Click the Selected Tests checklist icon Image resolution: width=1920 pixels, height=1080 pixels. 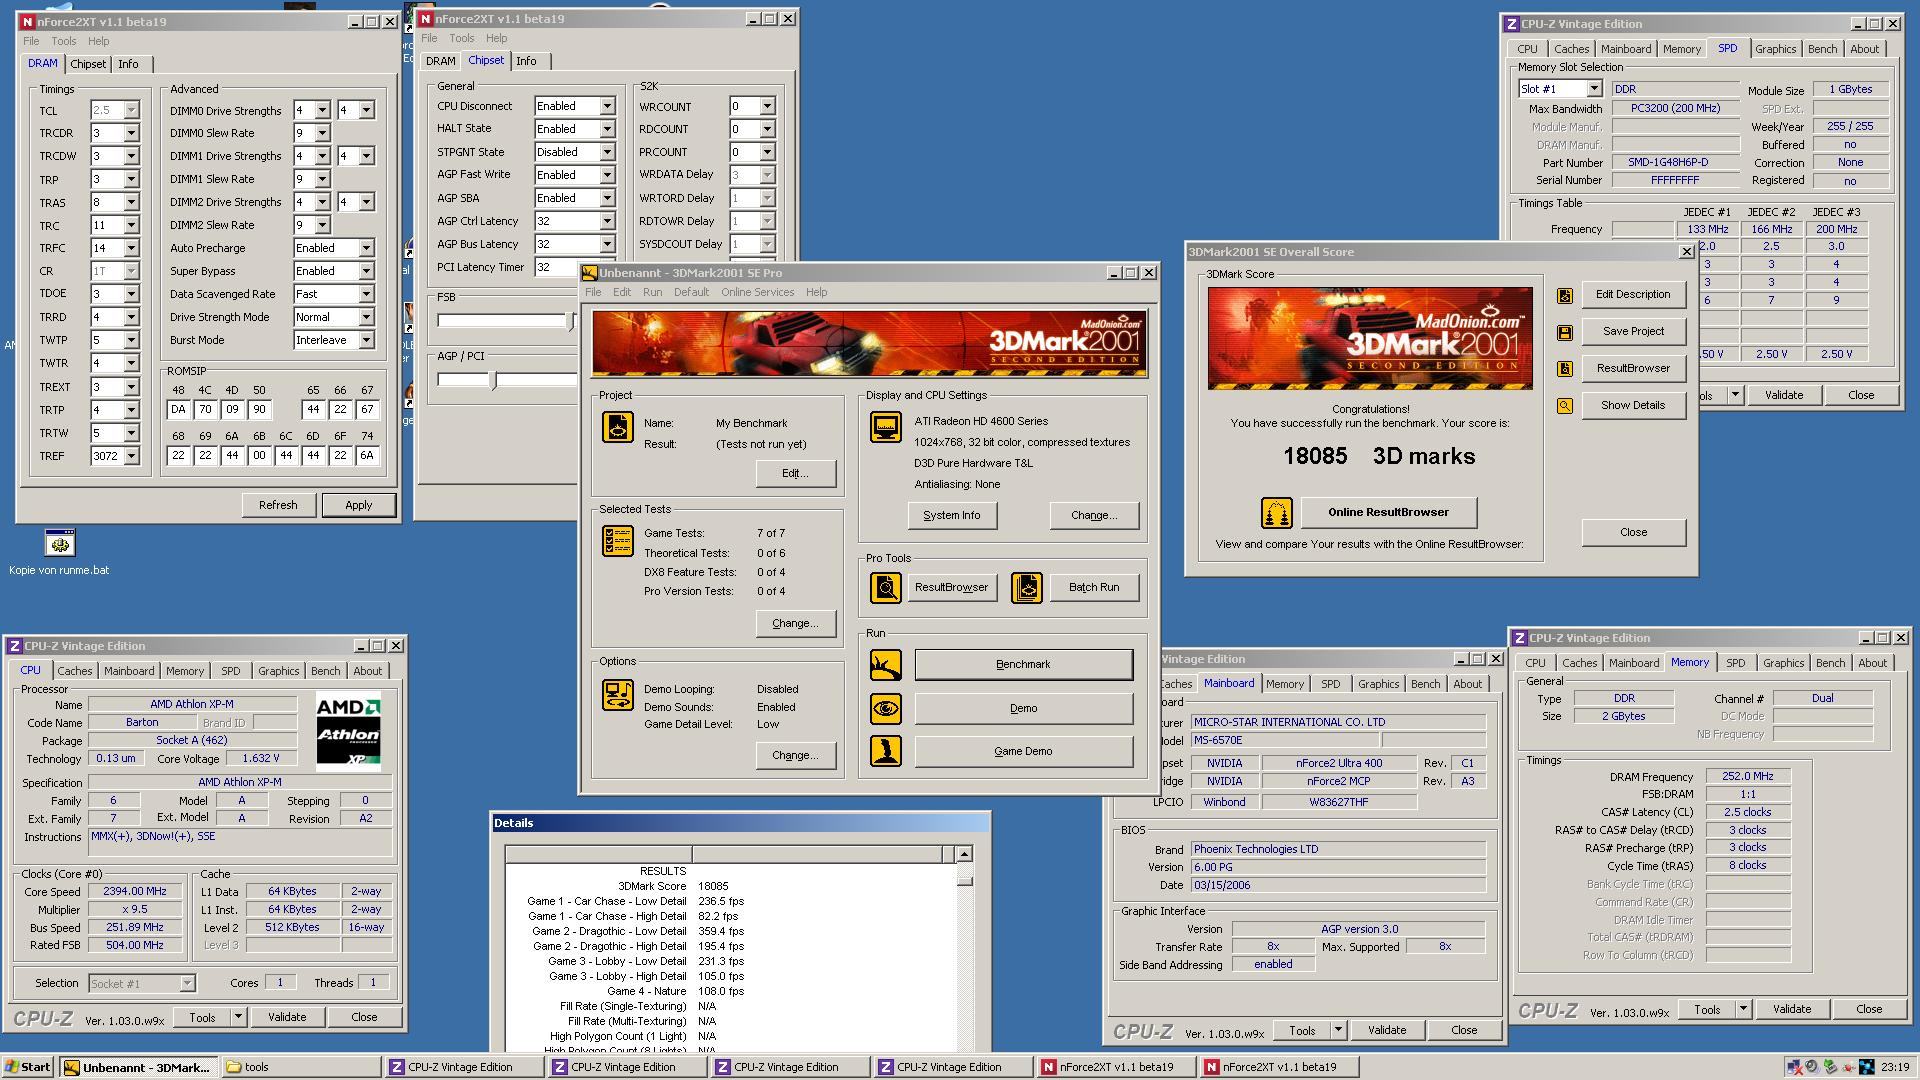[618, 541]
